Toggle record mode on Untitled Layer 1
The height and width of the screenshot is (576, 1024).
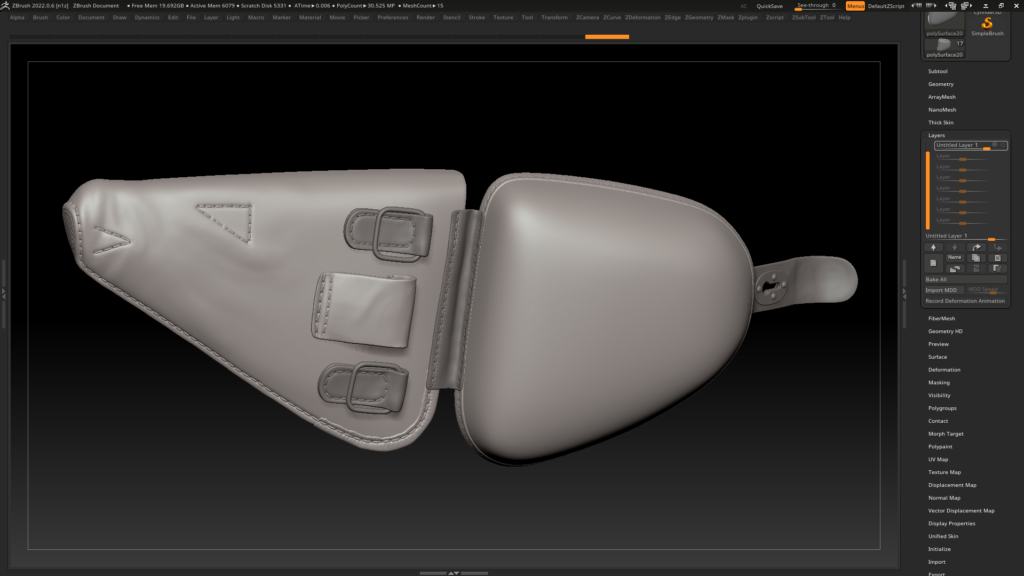1003,145
